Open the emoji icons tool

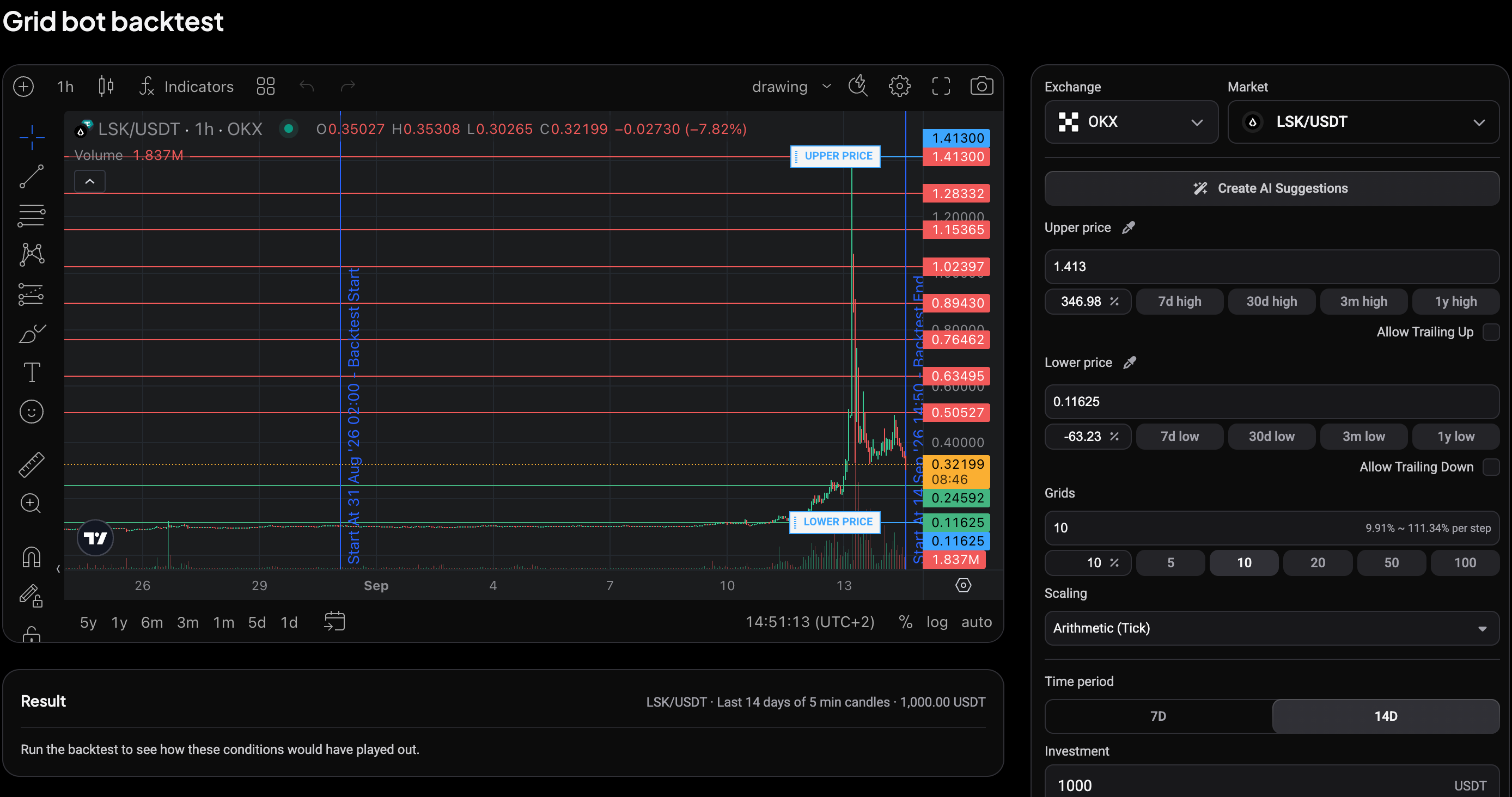click(32, 411)
